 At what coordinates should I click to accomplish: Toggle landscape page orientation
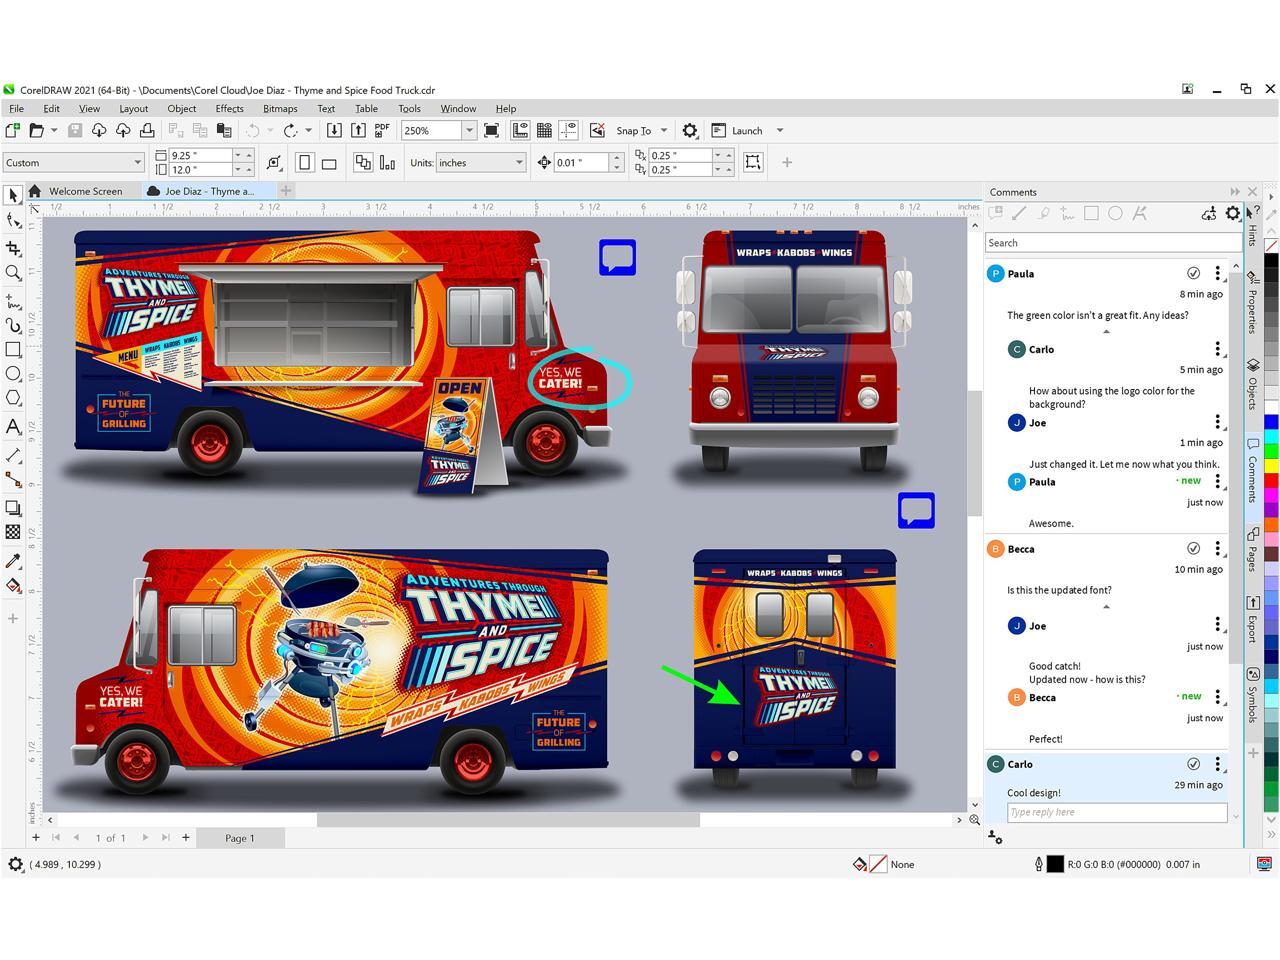[329, 163]
